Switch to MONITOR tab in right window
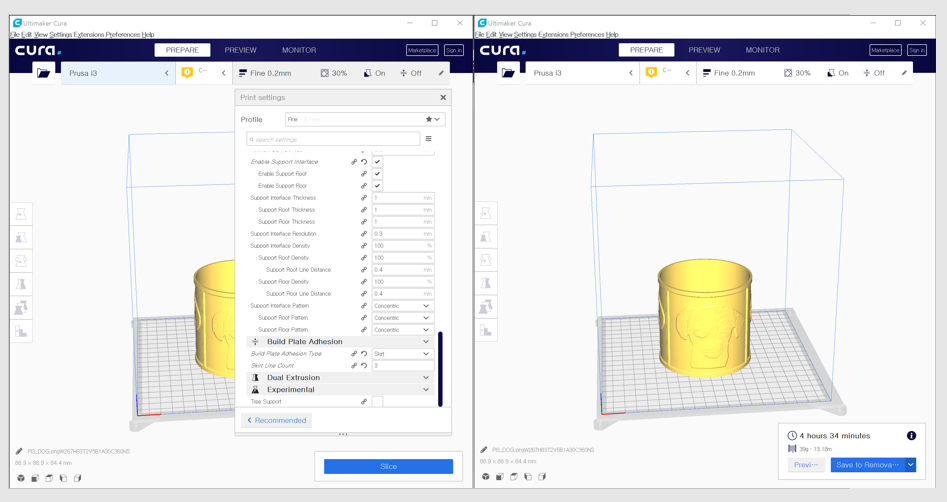This screenshot has width=947, height=502. coord(762,50)
